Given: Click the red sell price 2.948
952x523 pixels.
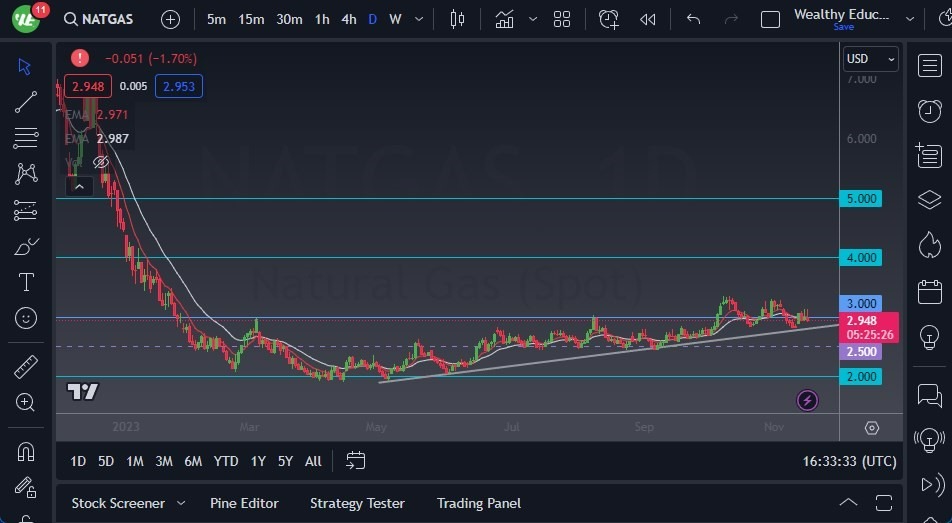Looking at the screenshot, I should 88,86.
